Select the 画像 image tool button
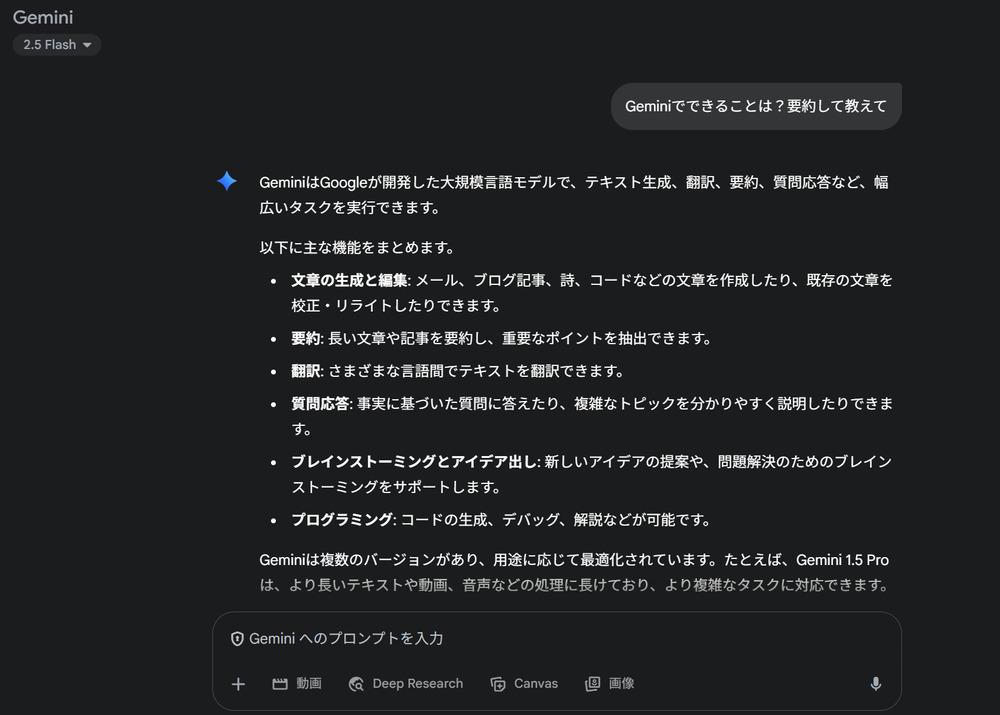This screenshot has width=1000, height=715. click(610, 684)
